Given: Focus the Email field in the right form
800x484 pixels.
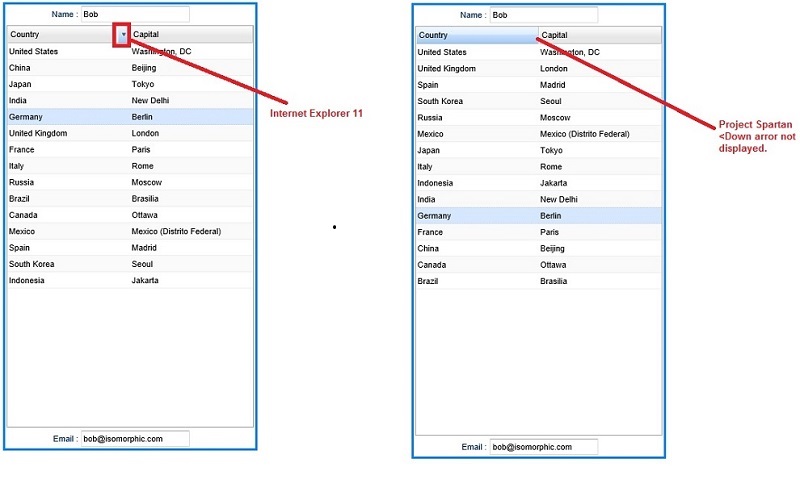Looking at the screenshot, I should [543, 446].
